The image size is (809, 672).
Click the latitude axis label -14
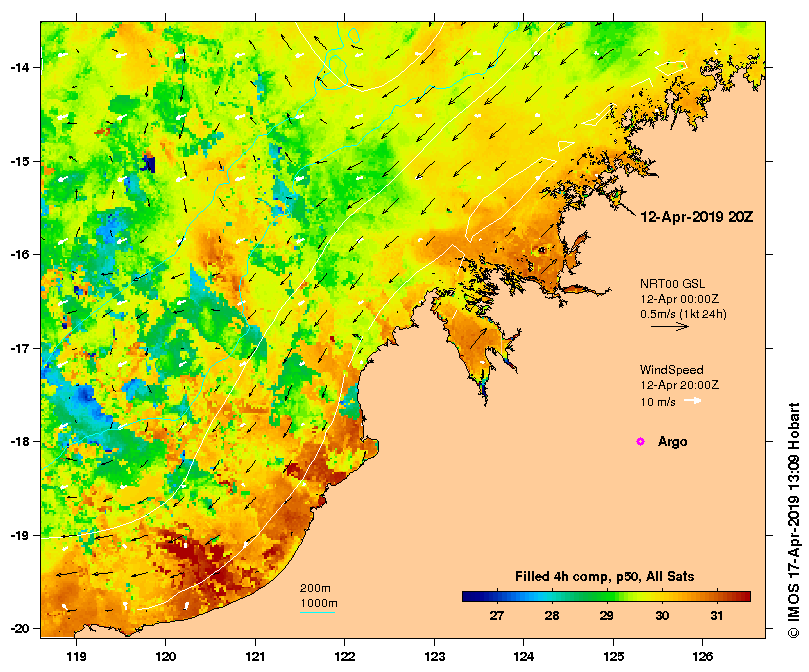click(19, 68)
